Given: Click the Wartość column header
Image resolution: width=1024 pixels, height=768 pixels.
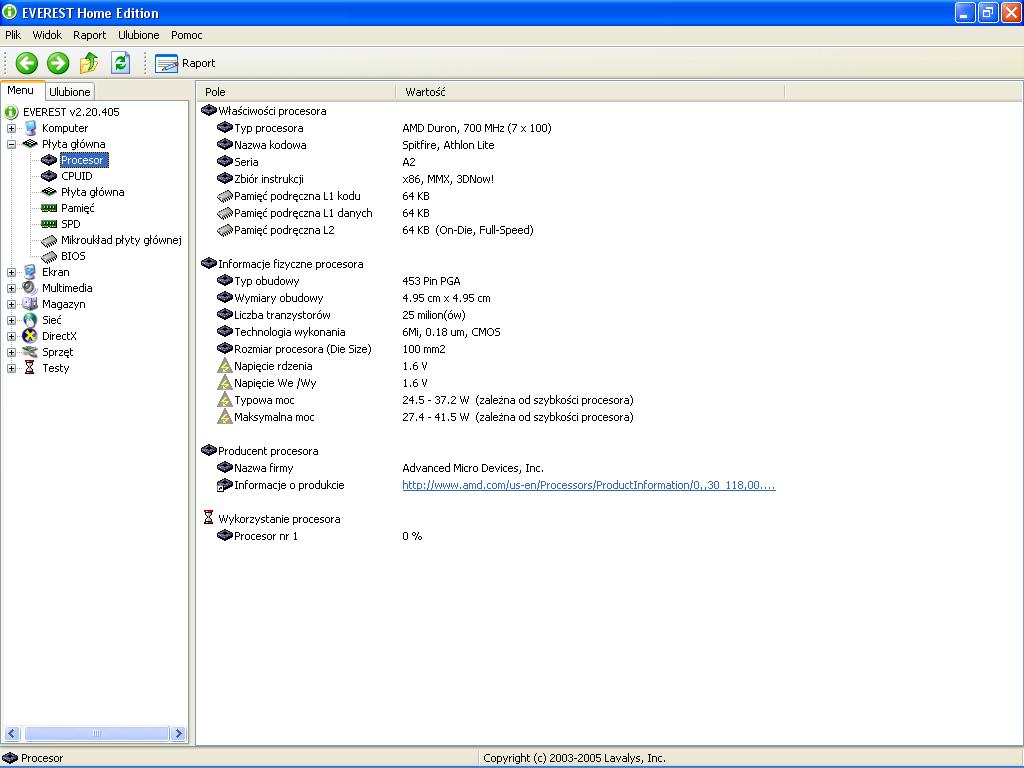Looking at the screenshot, I should pyautogui.click(x=425, y=92).
